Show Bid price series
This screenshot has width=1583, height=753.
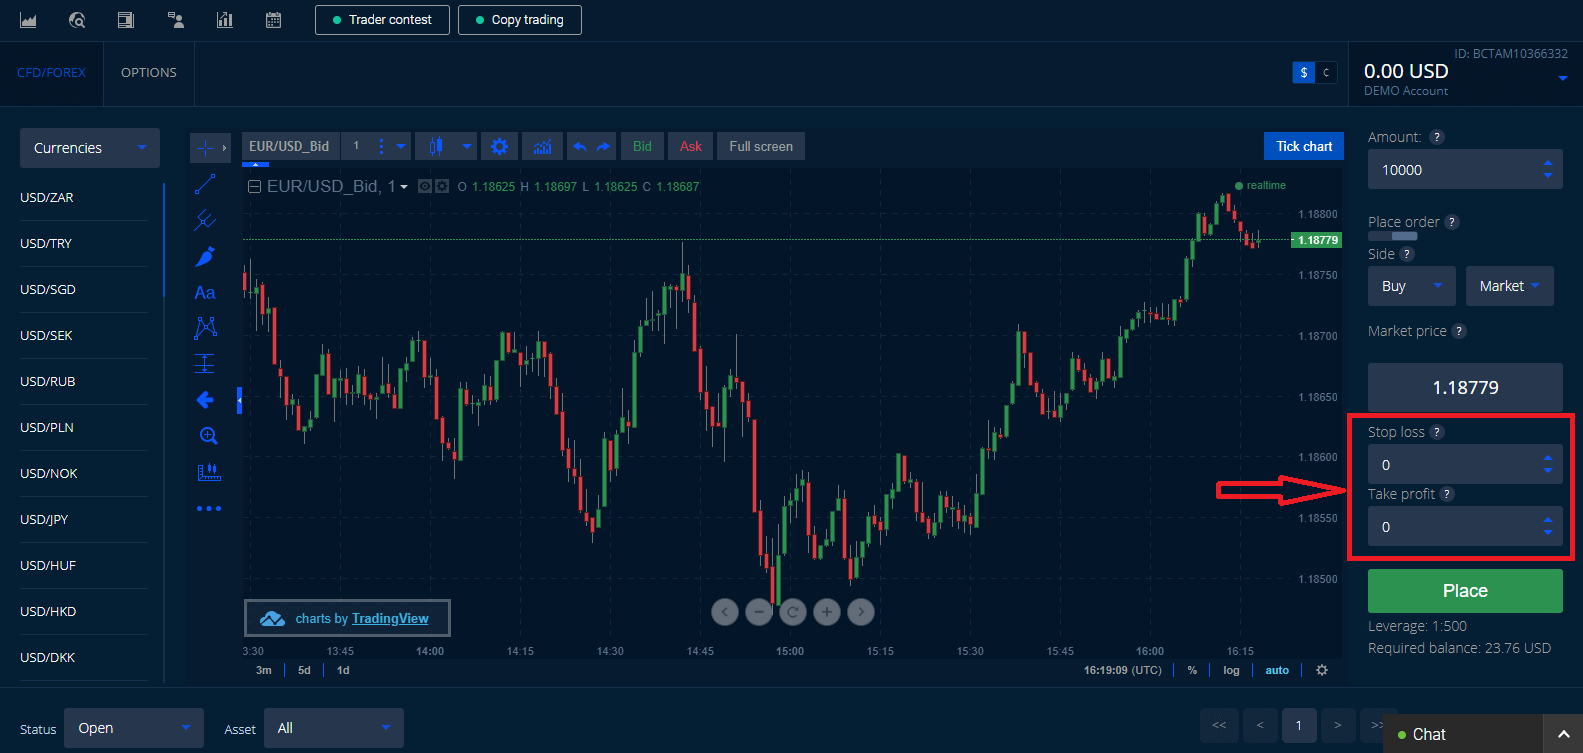(642, 147)
